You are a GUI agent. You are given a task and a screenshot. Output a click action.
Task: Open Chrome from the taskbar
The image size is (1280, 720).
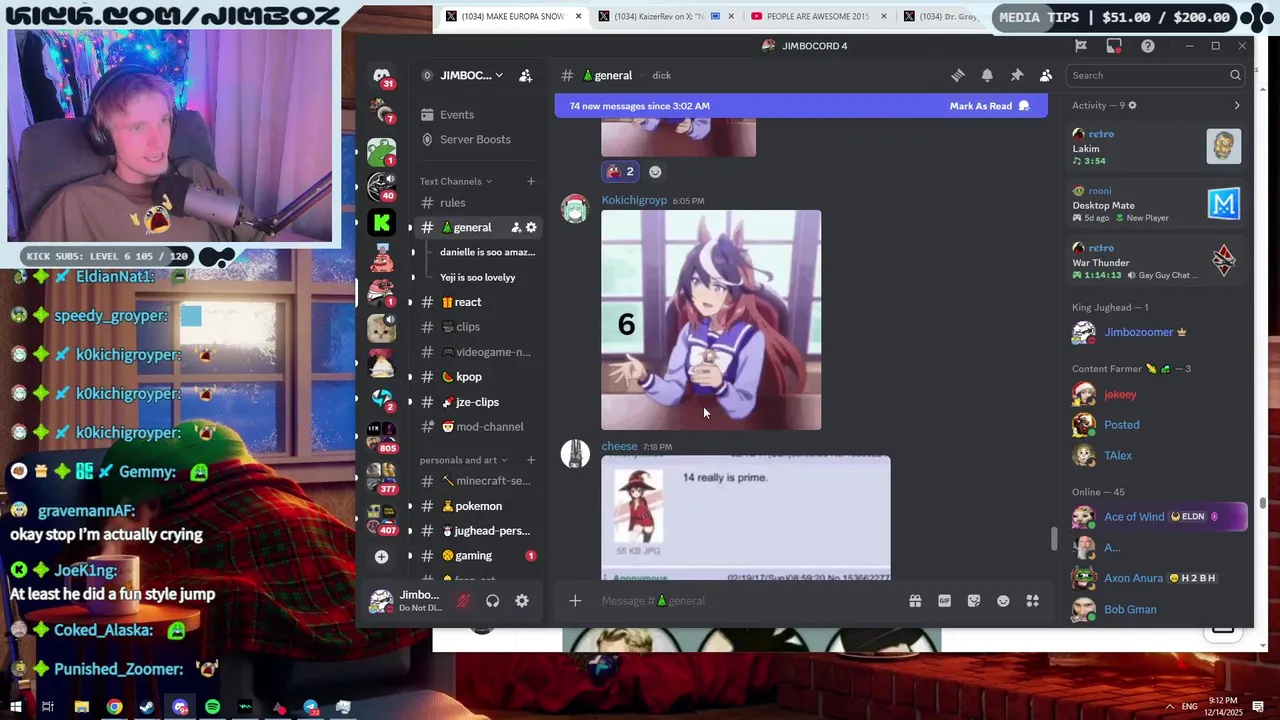tap(115, 707)
